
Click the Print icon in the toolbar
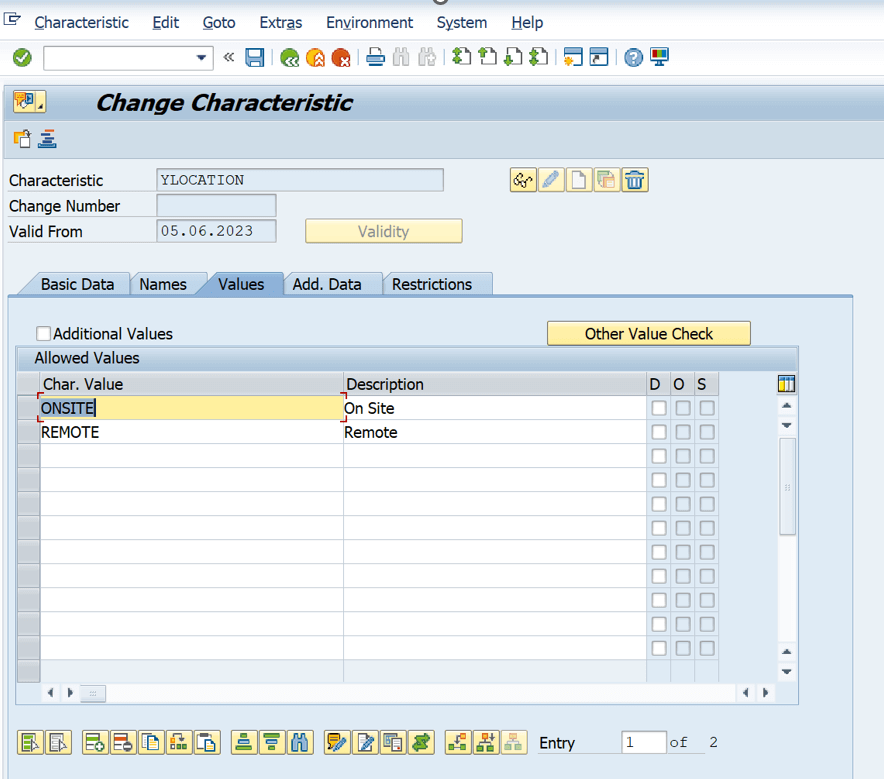point(375,57)
